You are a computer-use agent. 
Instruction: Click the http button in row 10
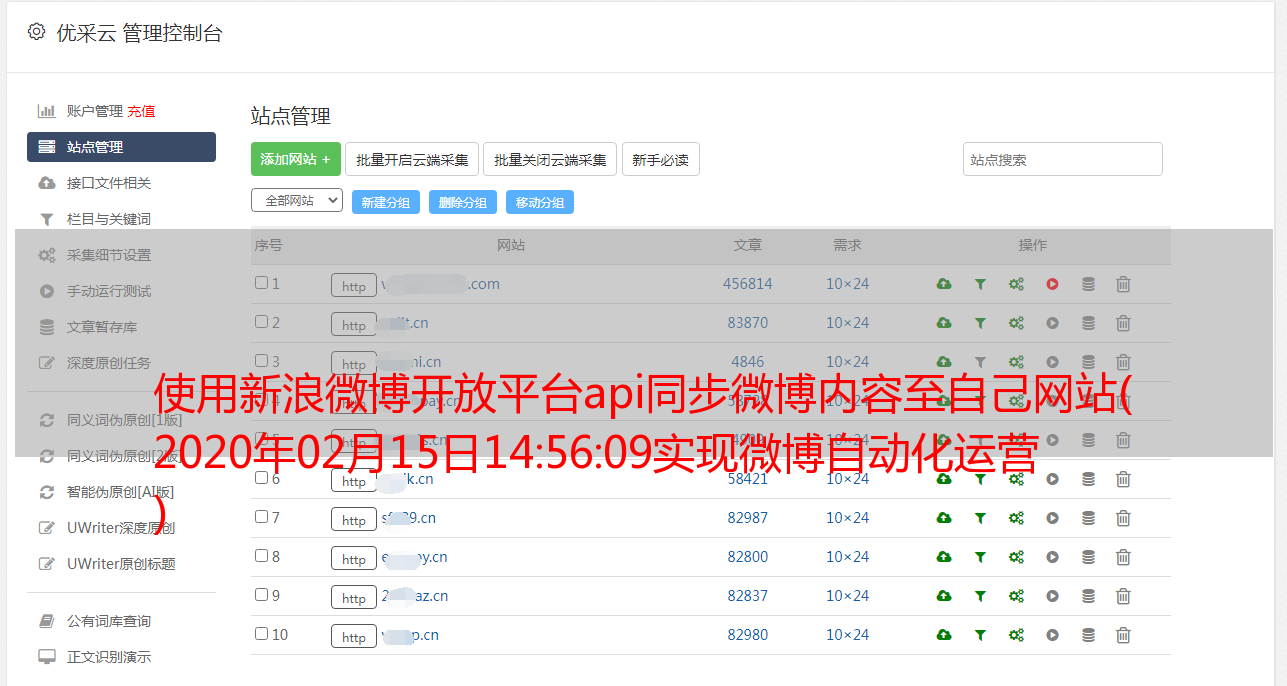tap(354, 637)
